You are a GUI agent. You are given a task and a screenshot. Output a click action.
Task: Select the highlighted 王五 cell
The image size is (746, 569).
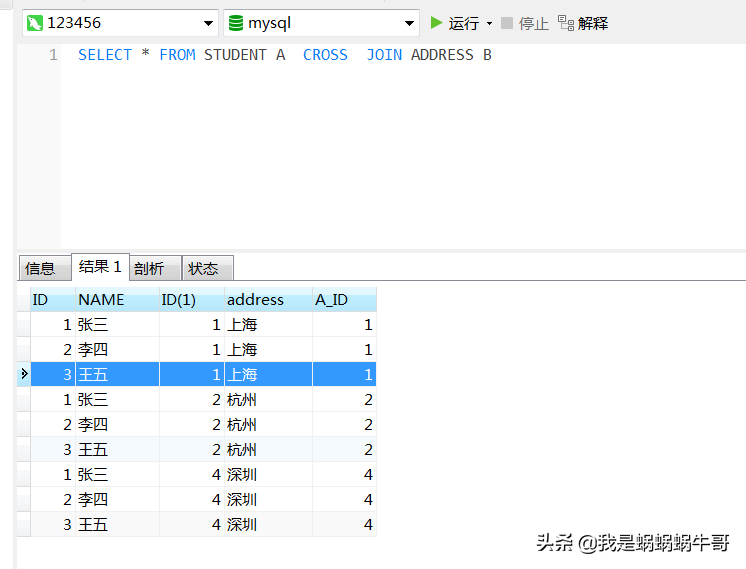117,374
